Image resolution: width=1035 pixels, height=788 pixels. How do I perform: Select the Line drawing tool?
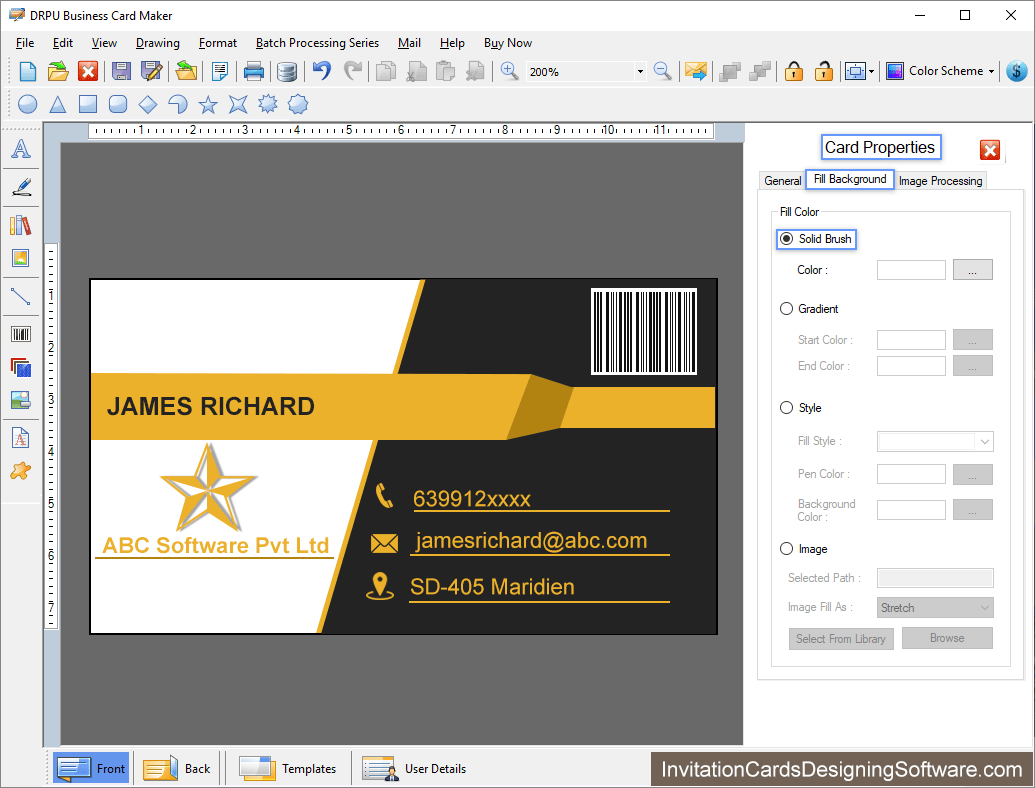tap(21, 296)
